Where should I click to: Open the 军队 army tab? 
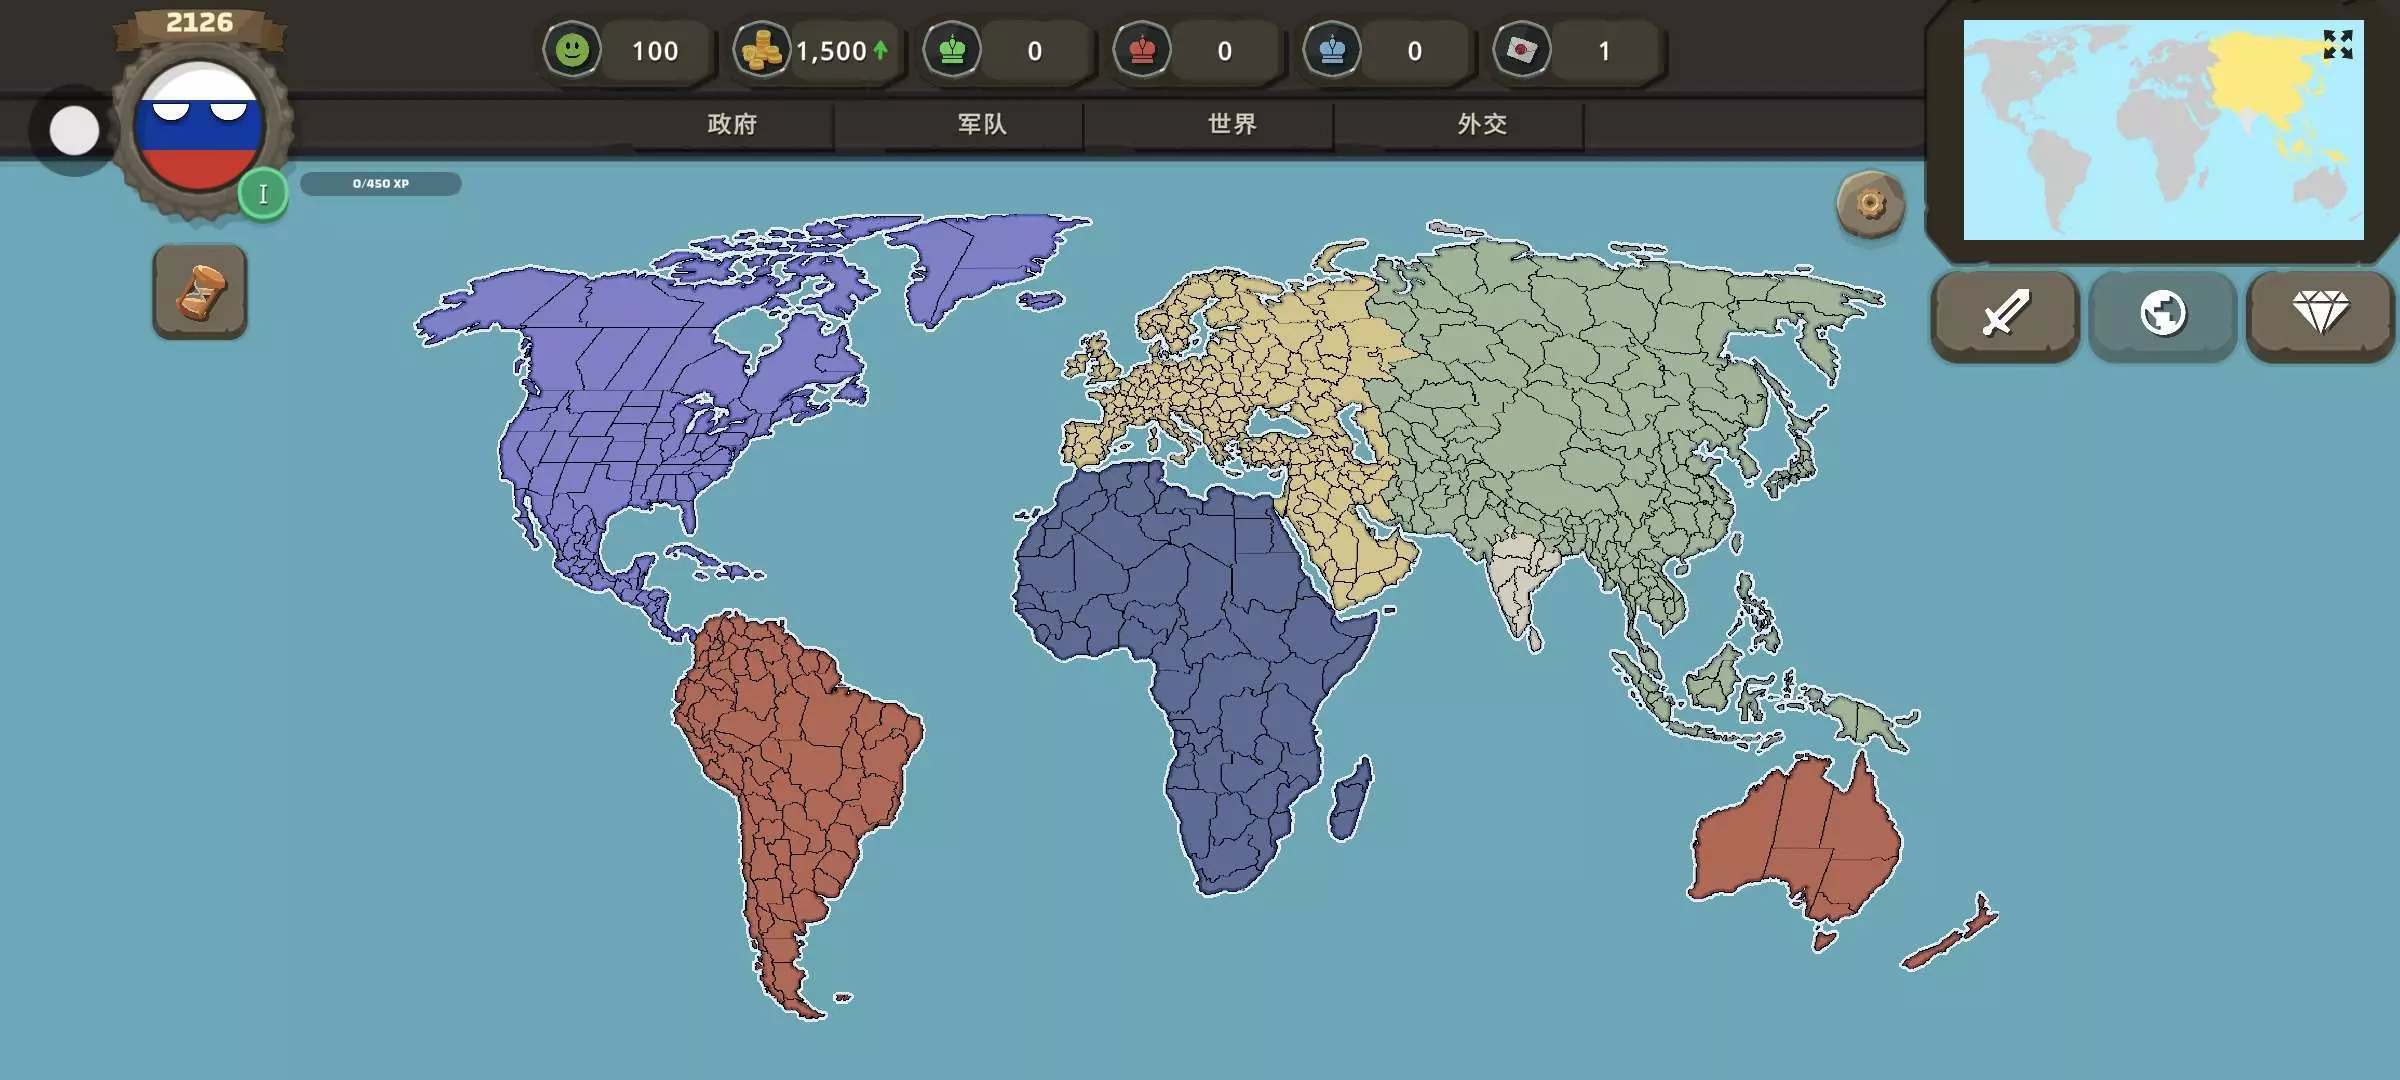(982, 124)
